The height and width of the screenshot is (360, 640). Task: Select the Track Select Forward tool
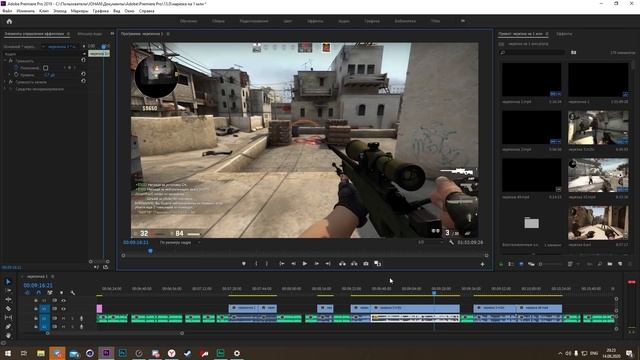8,290
